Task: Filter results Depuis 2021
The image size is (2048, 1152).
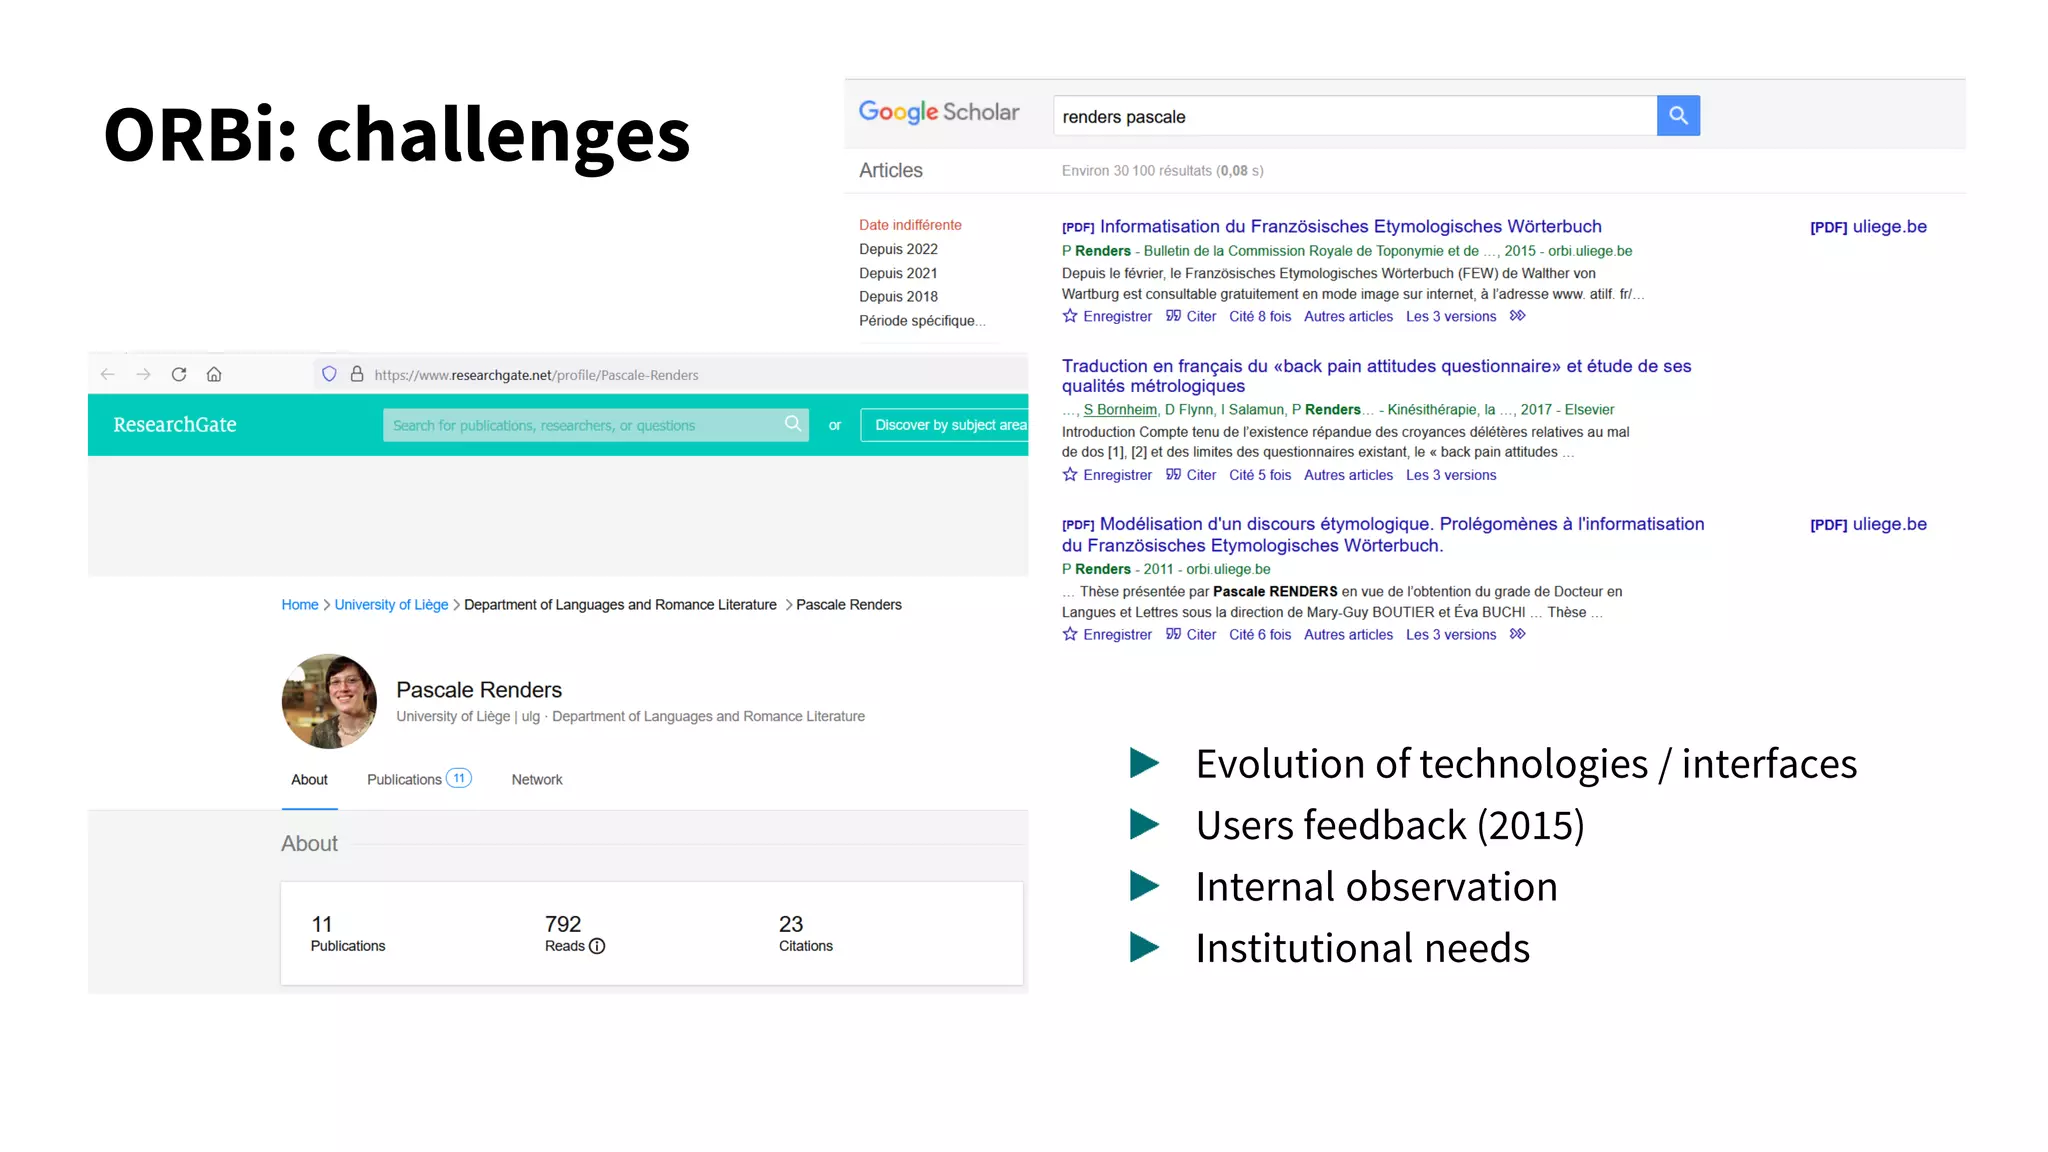Action: [x=898, y=273]
